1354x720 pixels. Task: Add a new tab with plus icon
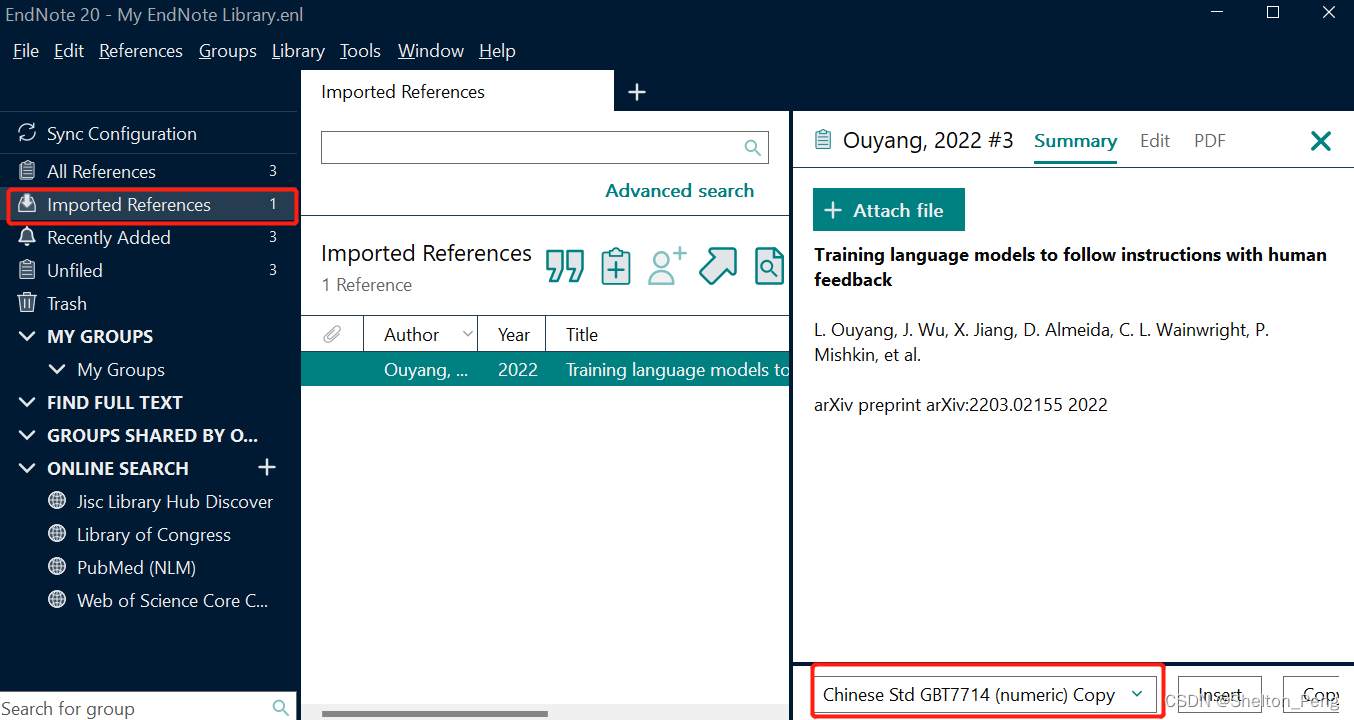click(x=637, y=92)
